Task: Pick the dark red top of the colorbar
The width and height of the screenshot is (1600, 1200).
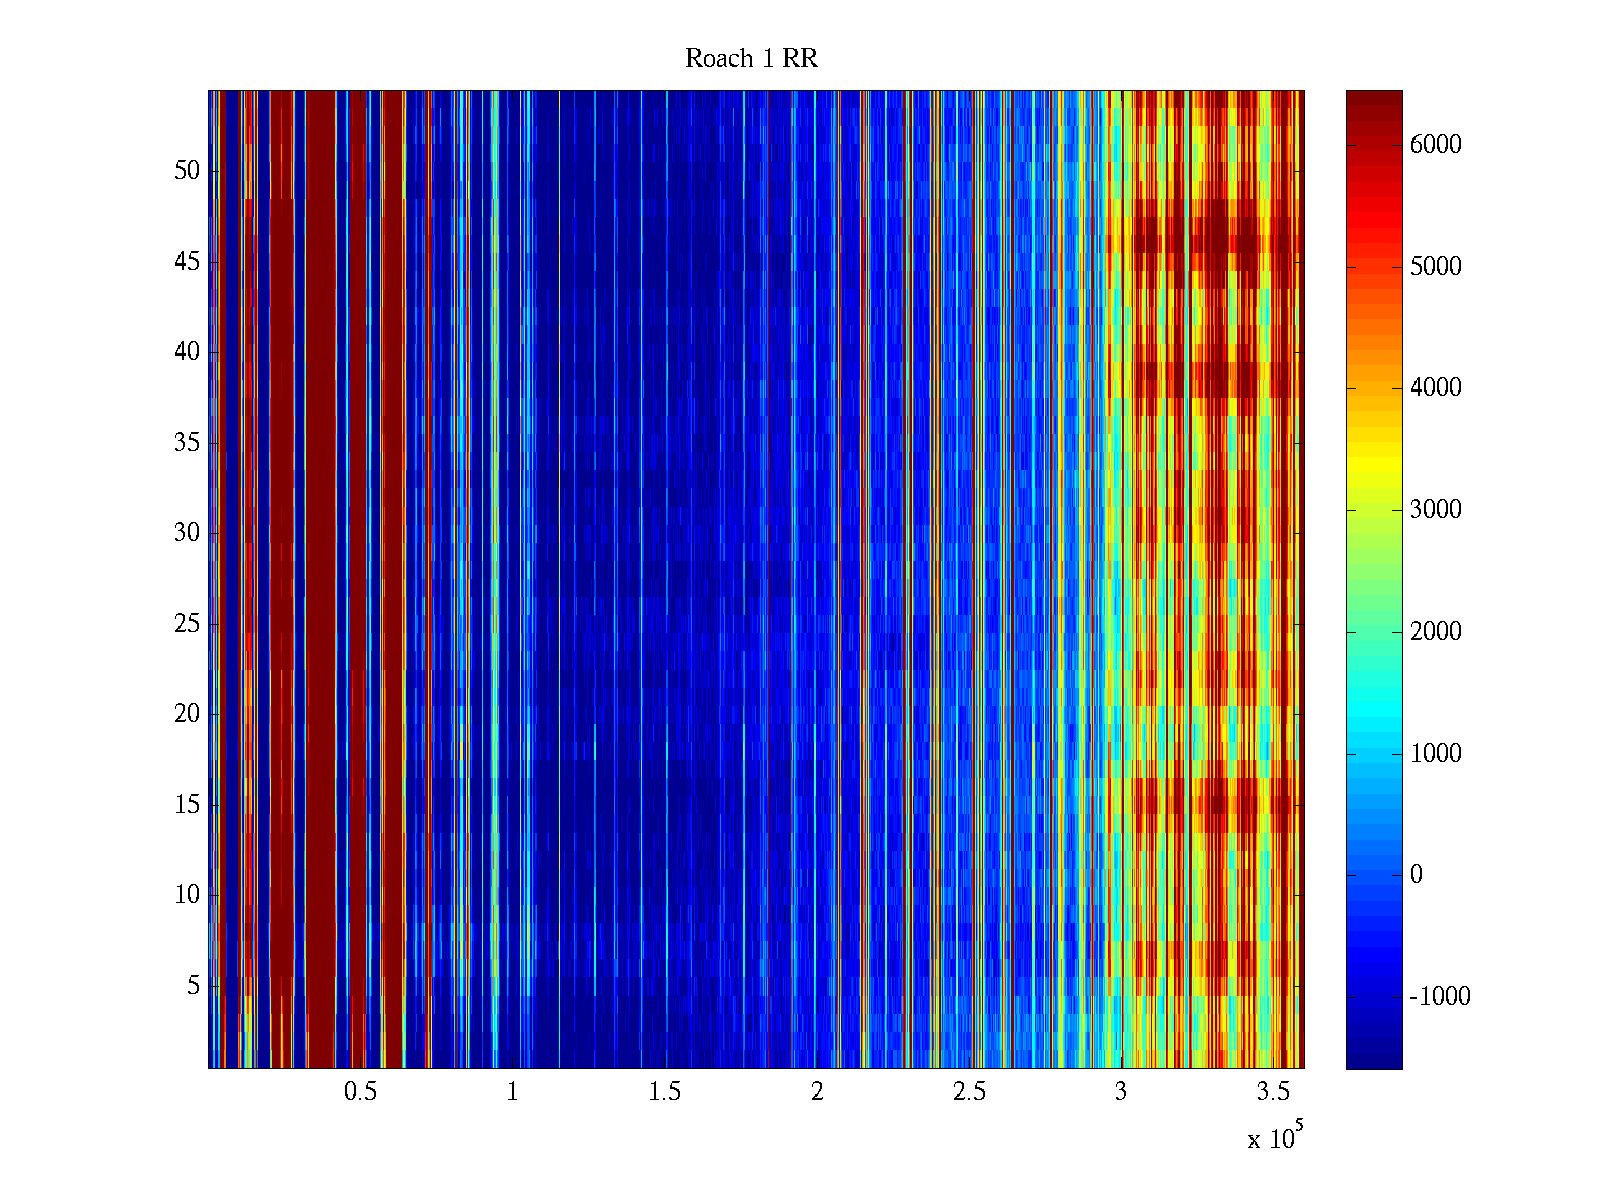Action: pyautogui.click(x=1373, y=100)
